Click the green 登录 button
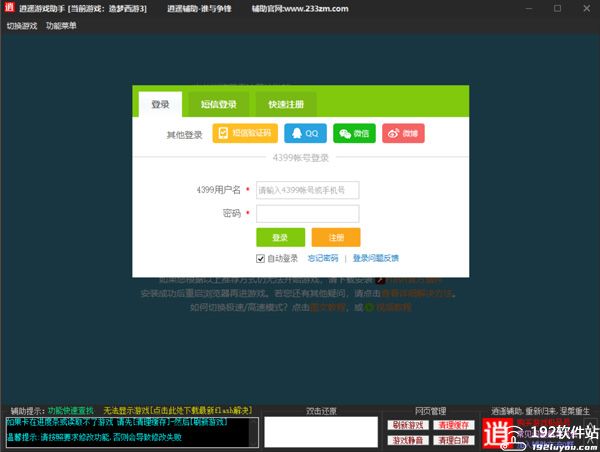Screen dimensions: 600x452 [x=280, y=237]
